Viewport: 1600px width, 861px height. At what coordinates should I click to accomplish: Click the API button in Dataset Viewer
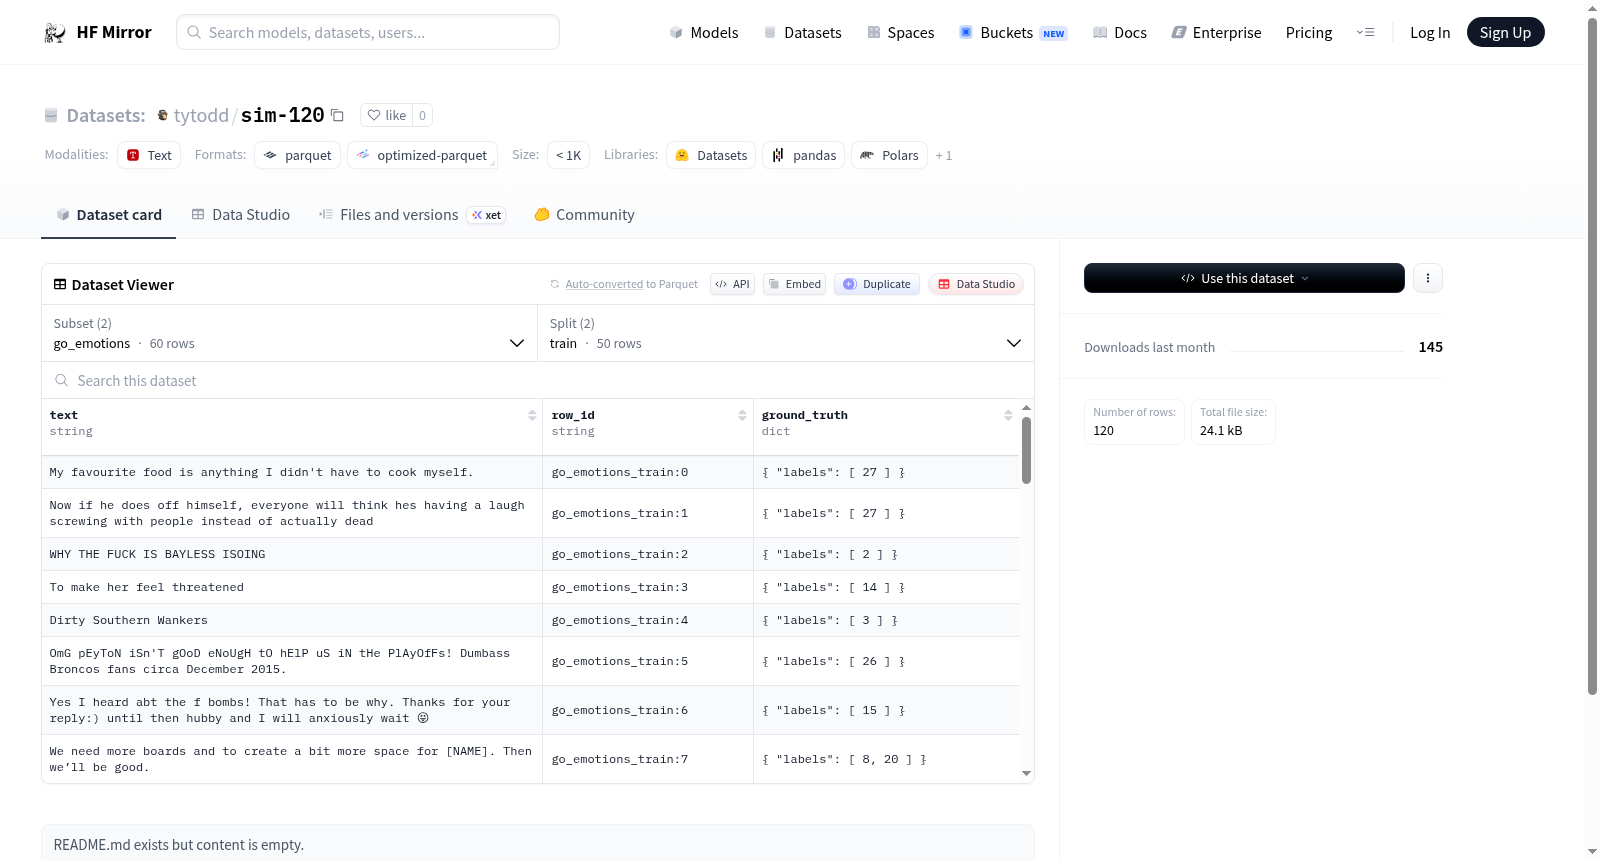(733, 284)
